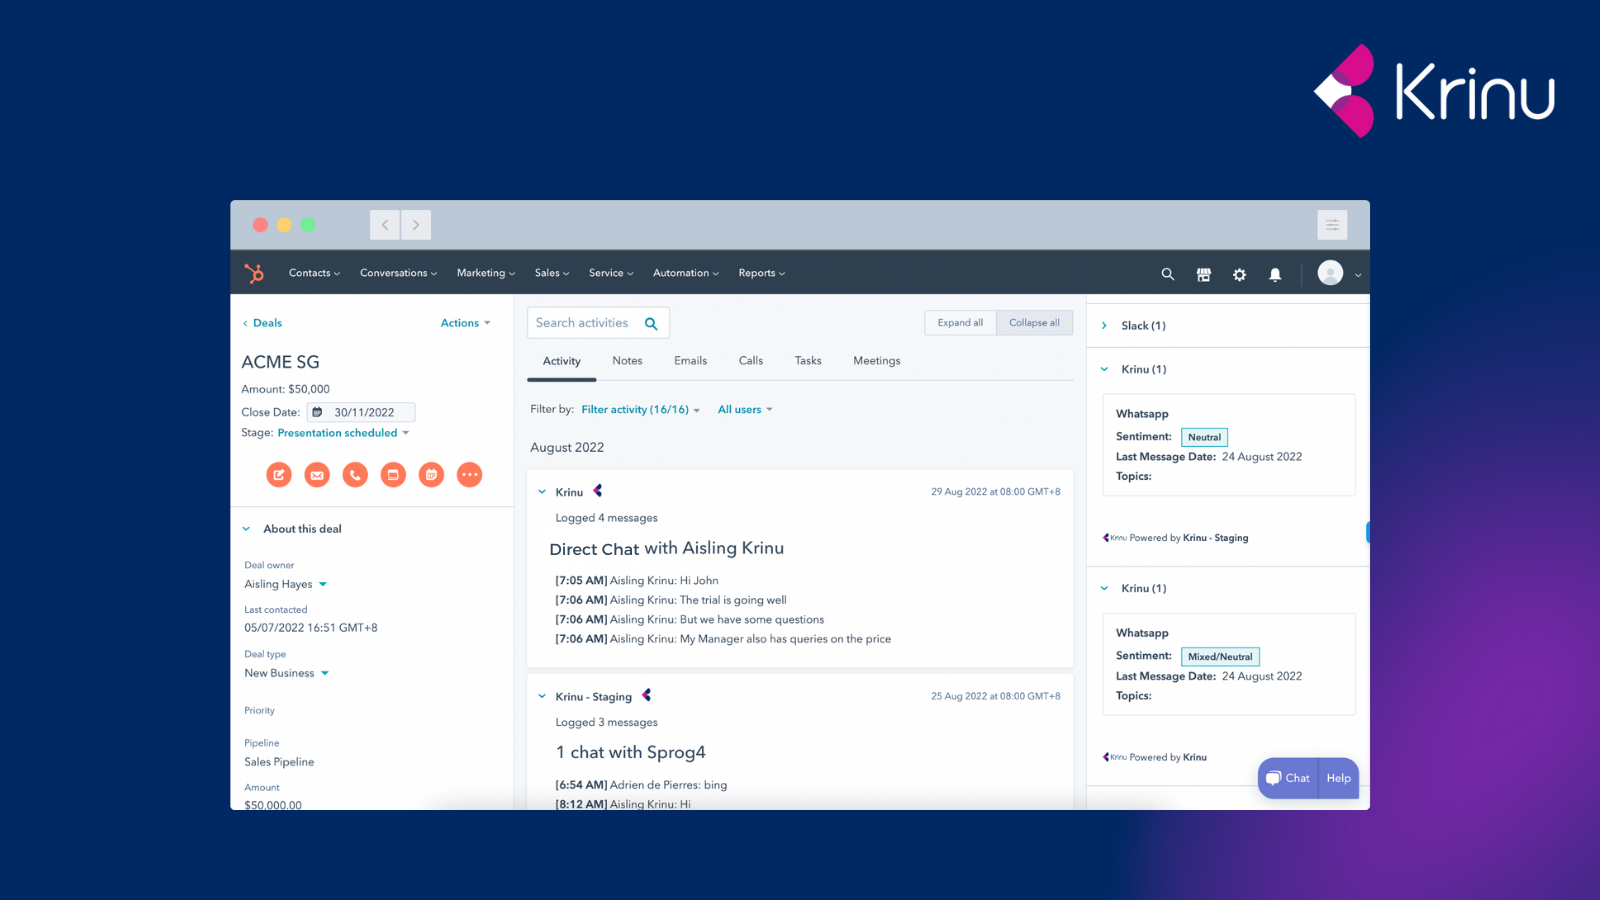Click the orange schedule meeting calendar icon
1600x900 pixels.
click(x=431, y=475)
